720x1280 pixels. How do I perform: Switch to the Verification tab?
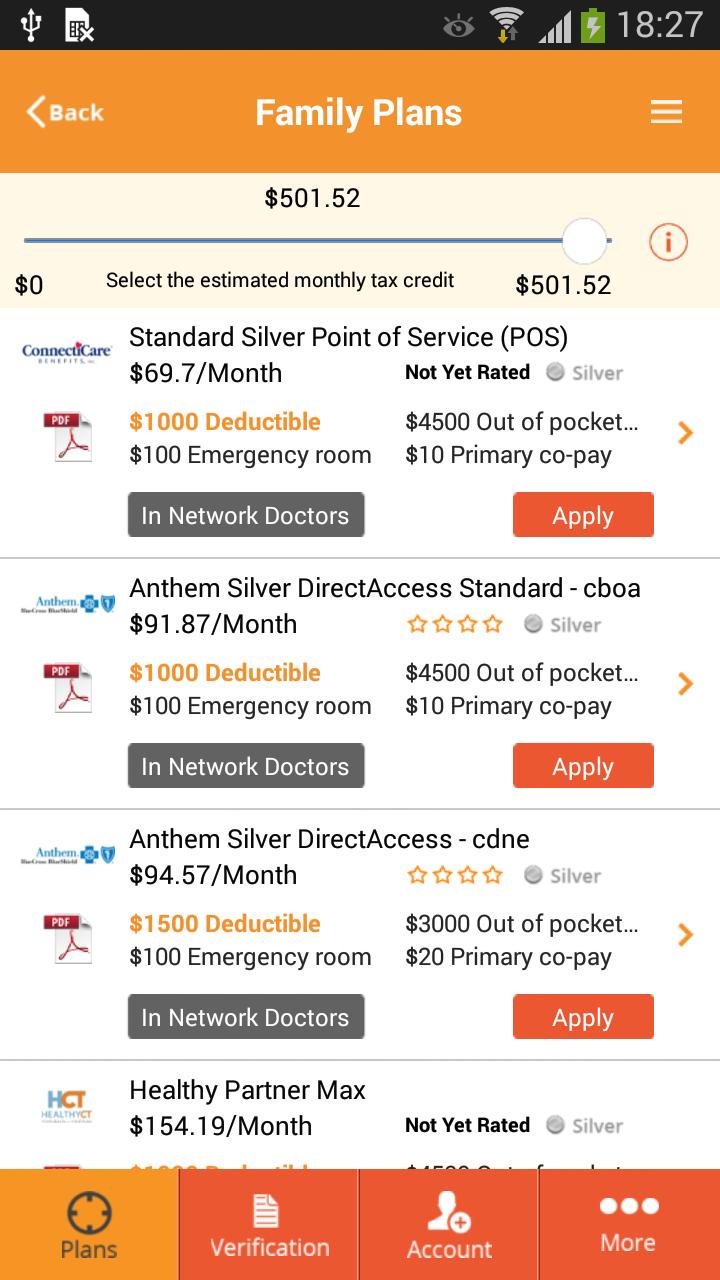269,1225
